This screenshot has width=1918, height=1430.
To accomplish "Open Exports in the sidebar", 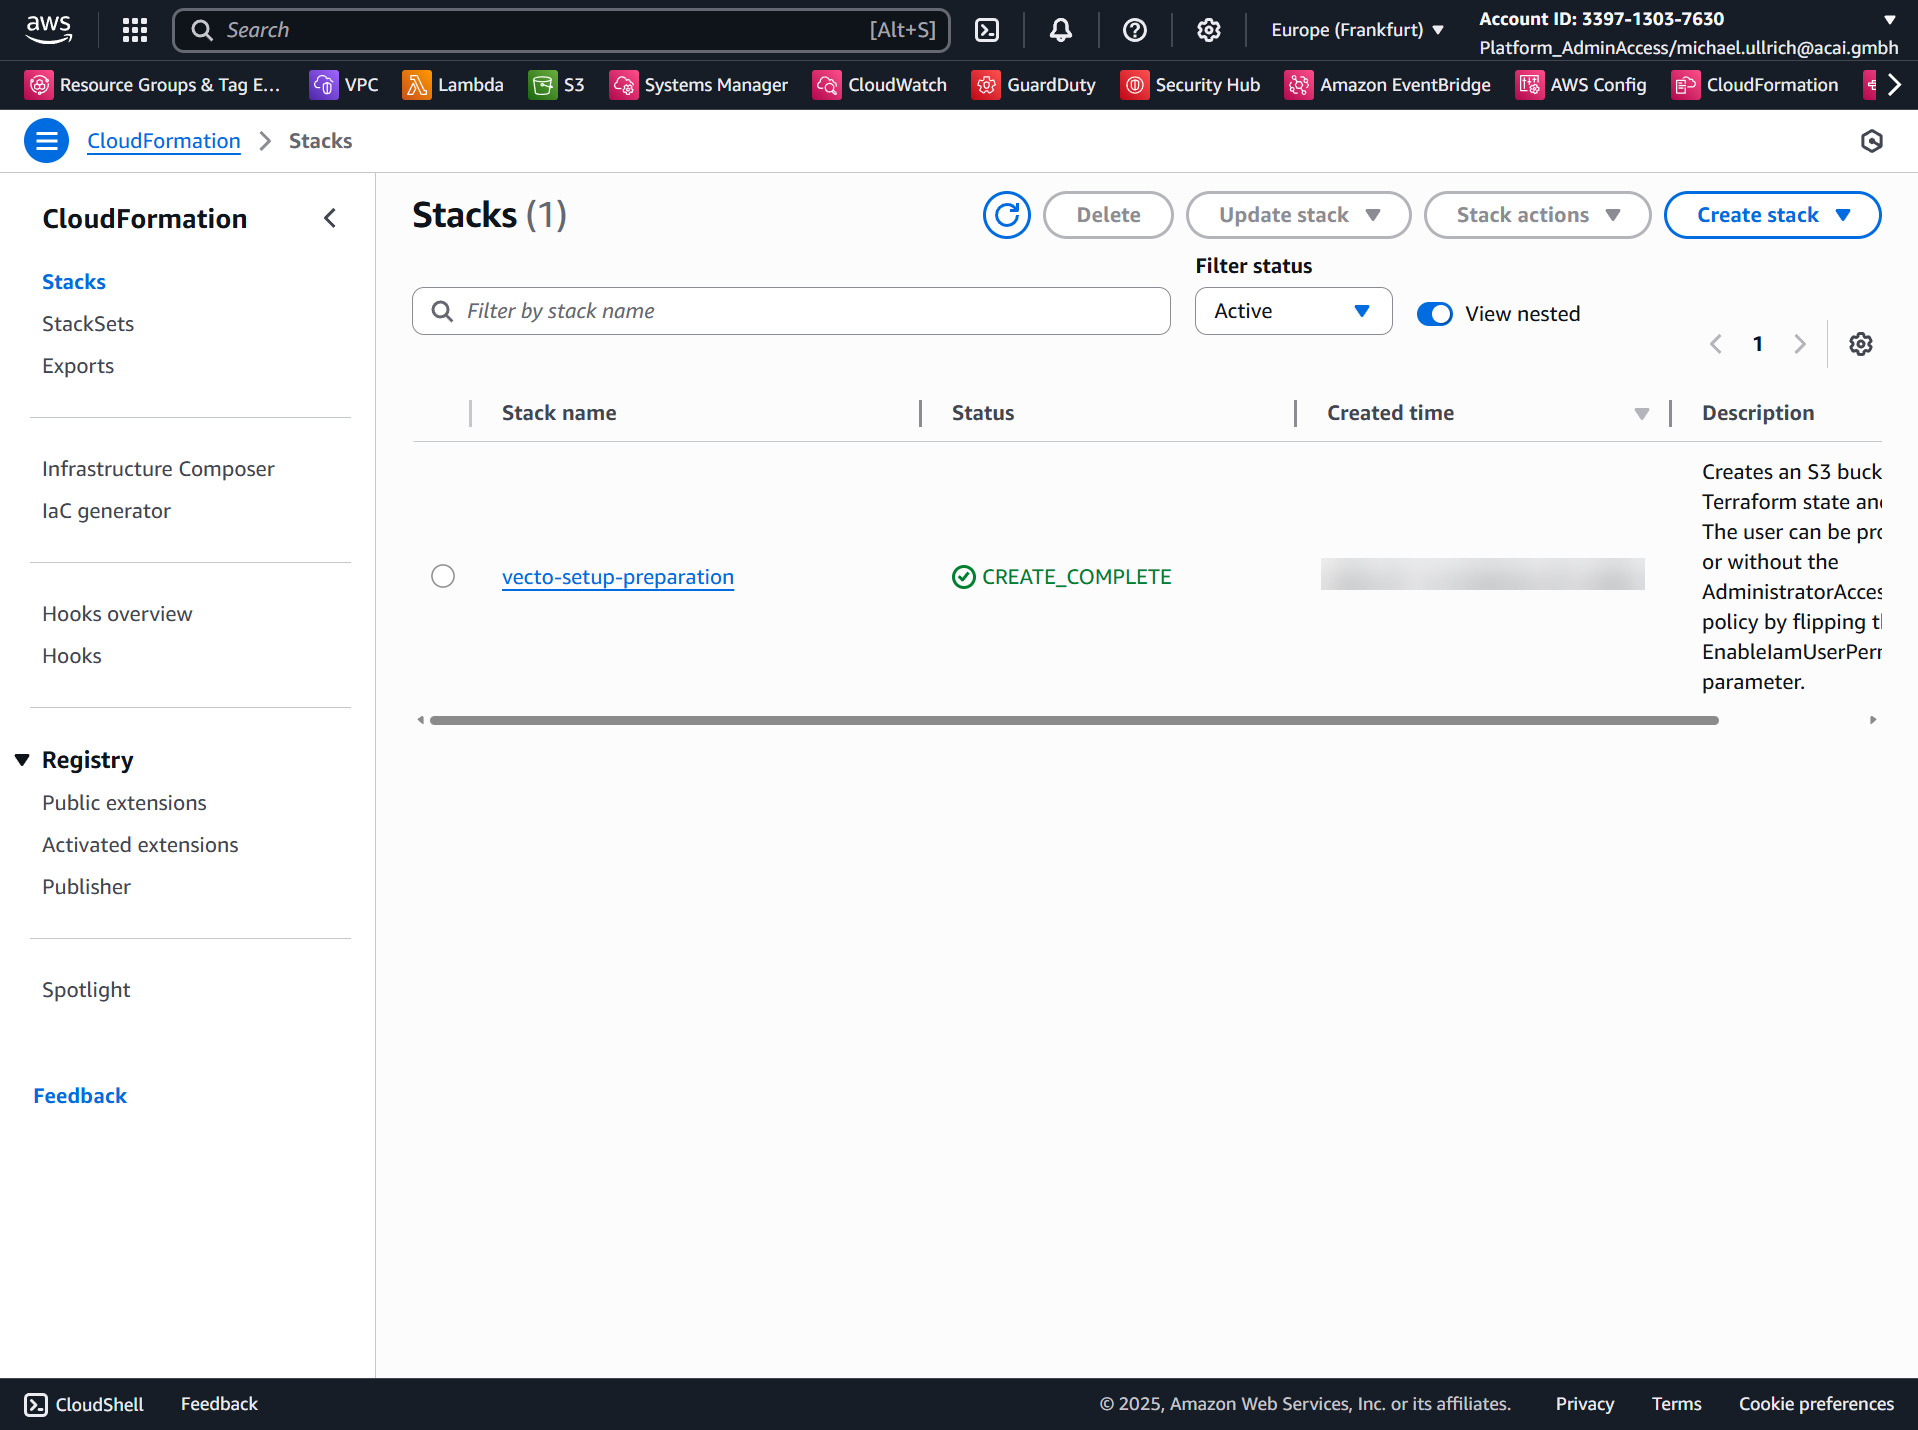I will click(78, 366).
